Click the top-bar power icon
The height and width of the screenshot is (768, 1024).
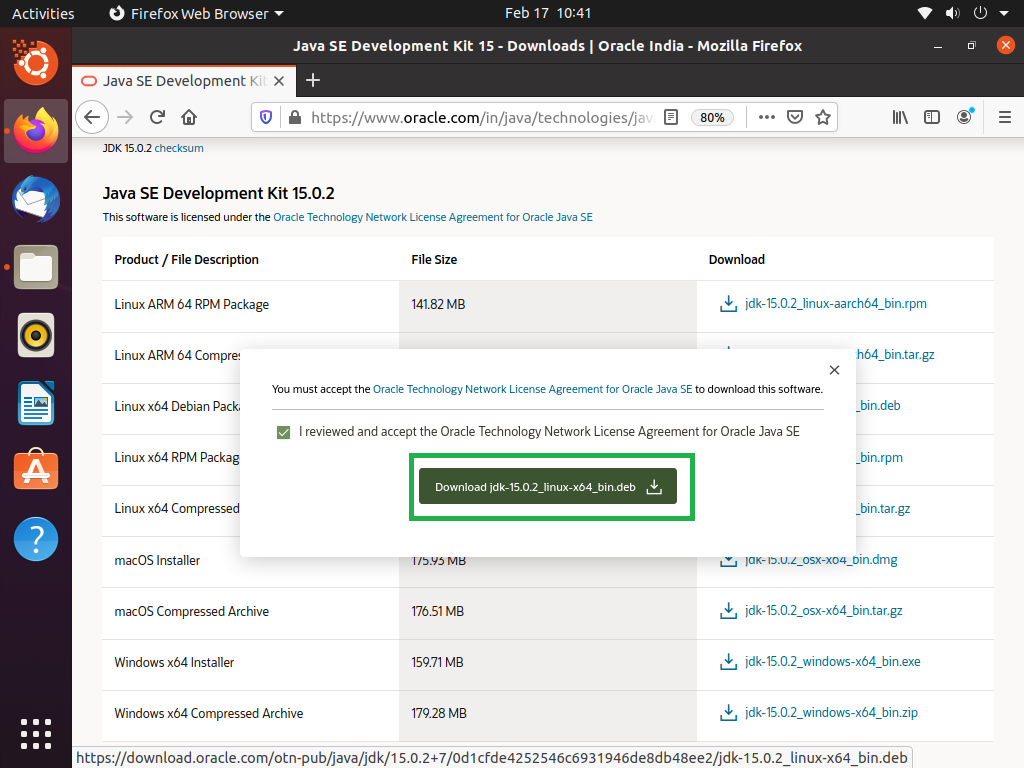tap(980, 13)
